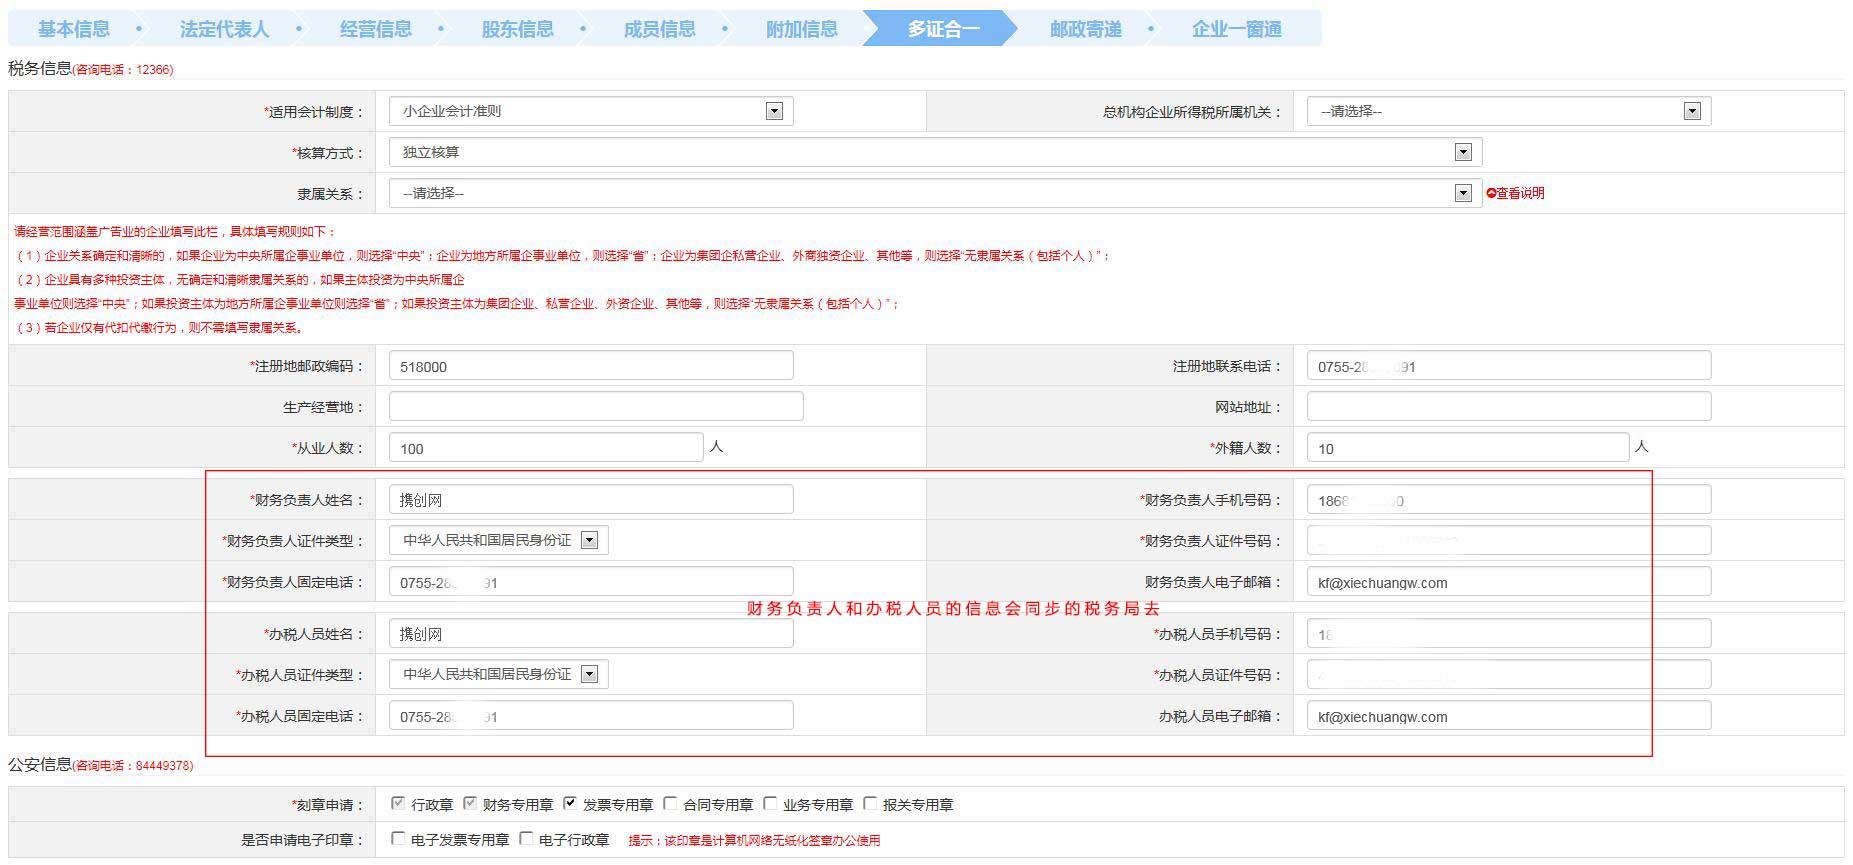Check the 业务专用章 checkbox
1853x865 pixels.
[770, 803]
